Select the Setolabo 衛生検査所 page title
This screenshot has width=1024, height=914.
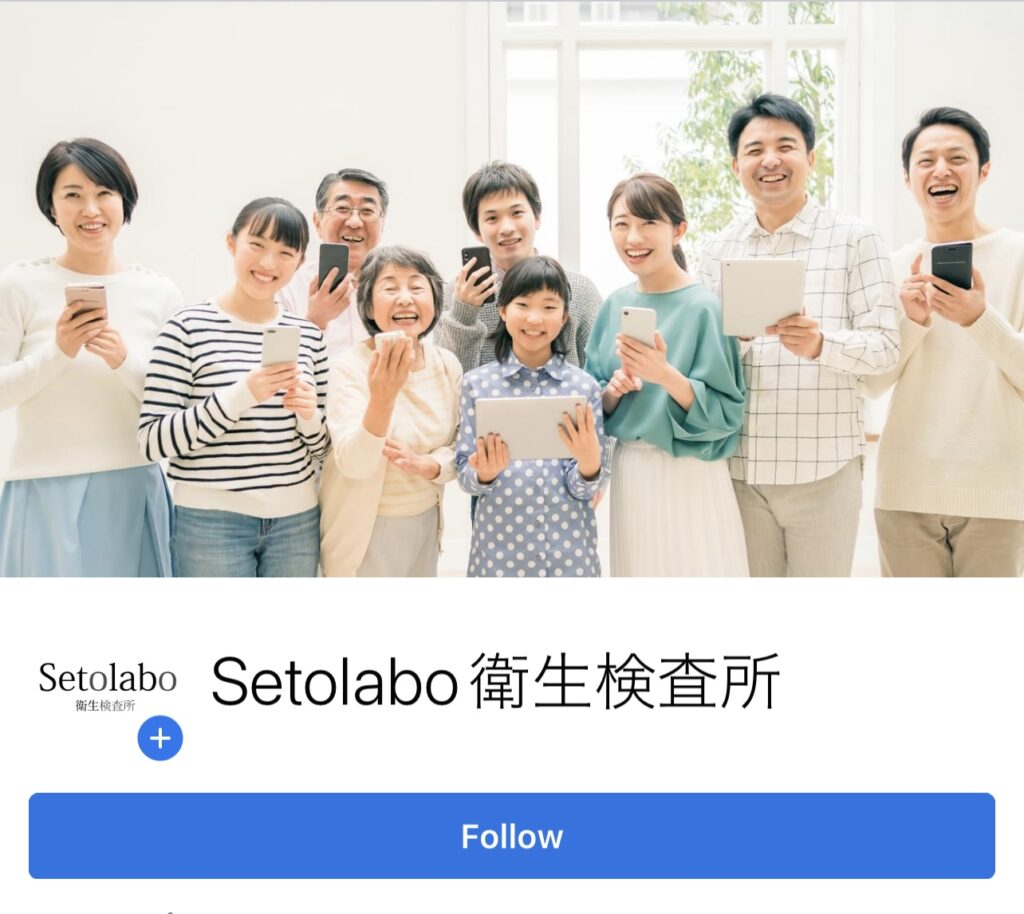tap(496, 682)
